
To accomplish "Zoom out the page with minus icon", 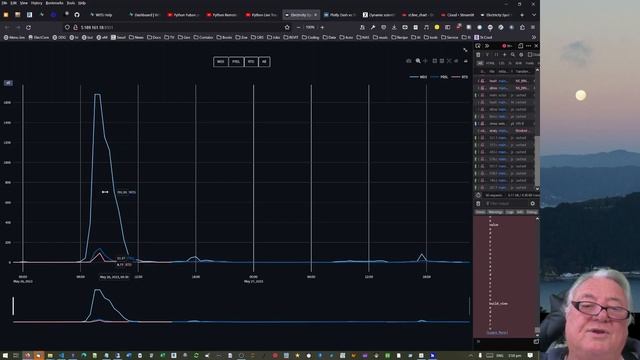I will click(298, 27).
